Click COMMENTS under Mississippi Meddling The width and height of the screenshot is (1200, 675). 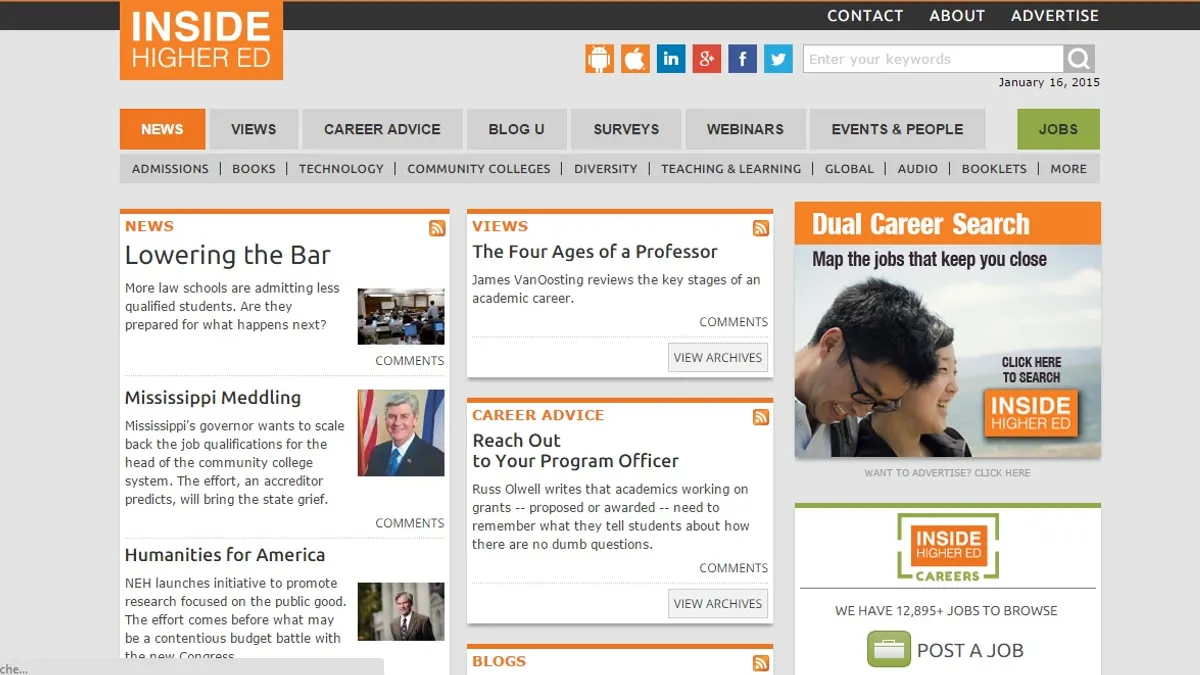410,523
